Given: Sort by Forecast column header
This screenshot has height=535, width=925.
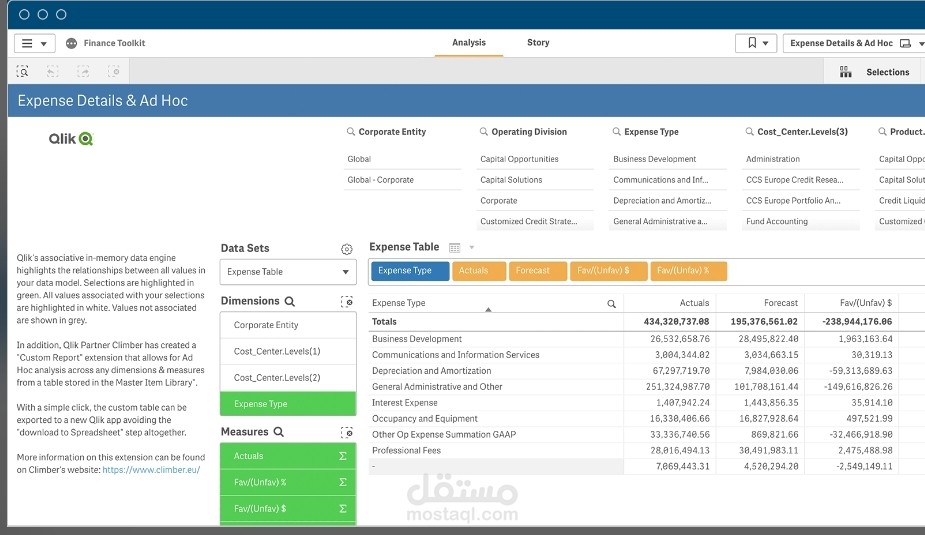Looking at the screenshot, I should (780, 303).
